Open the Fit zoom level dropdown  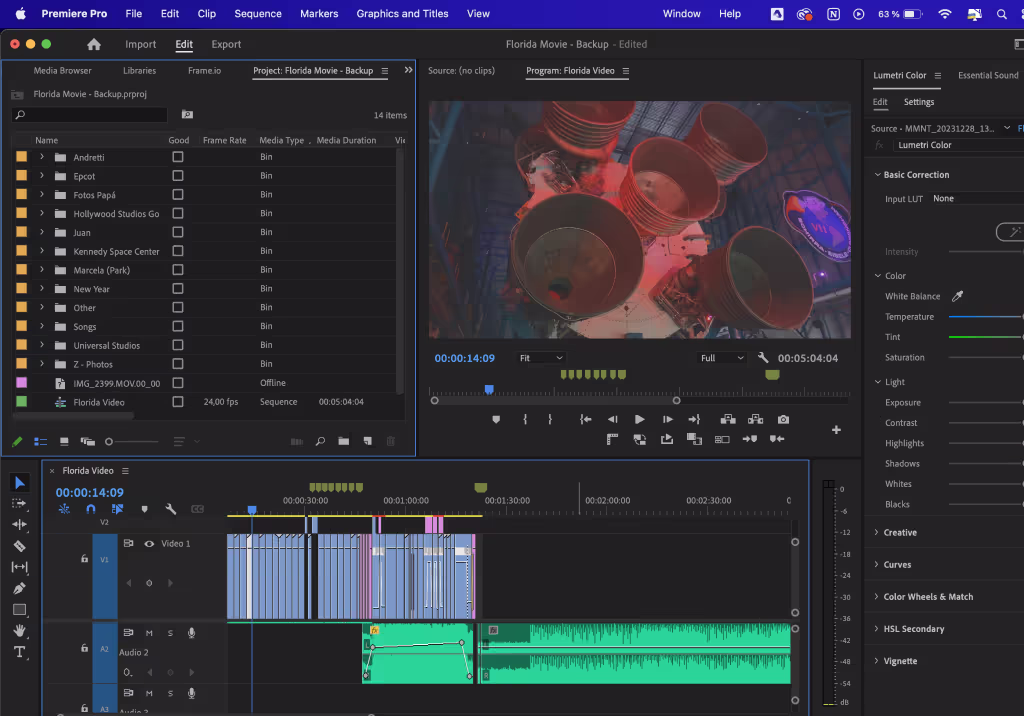coord(540,357)
